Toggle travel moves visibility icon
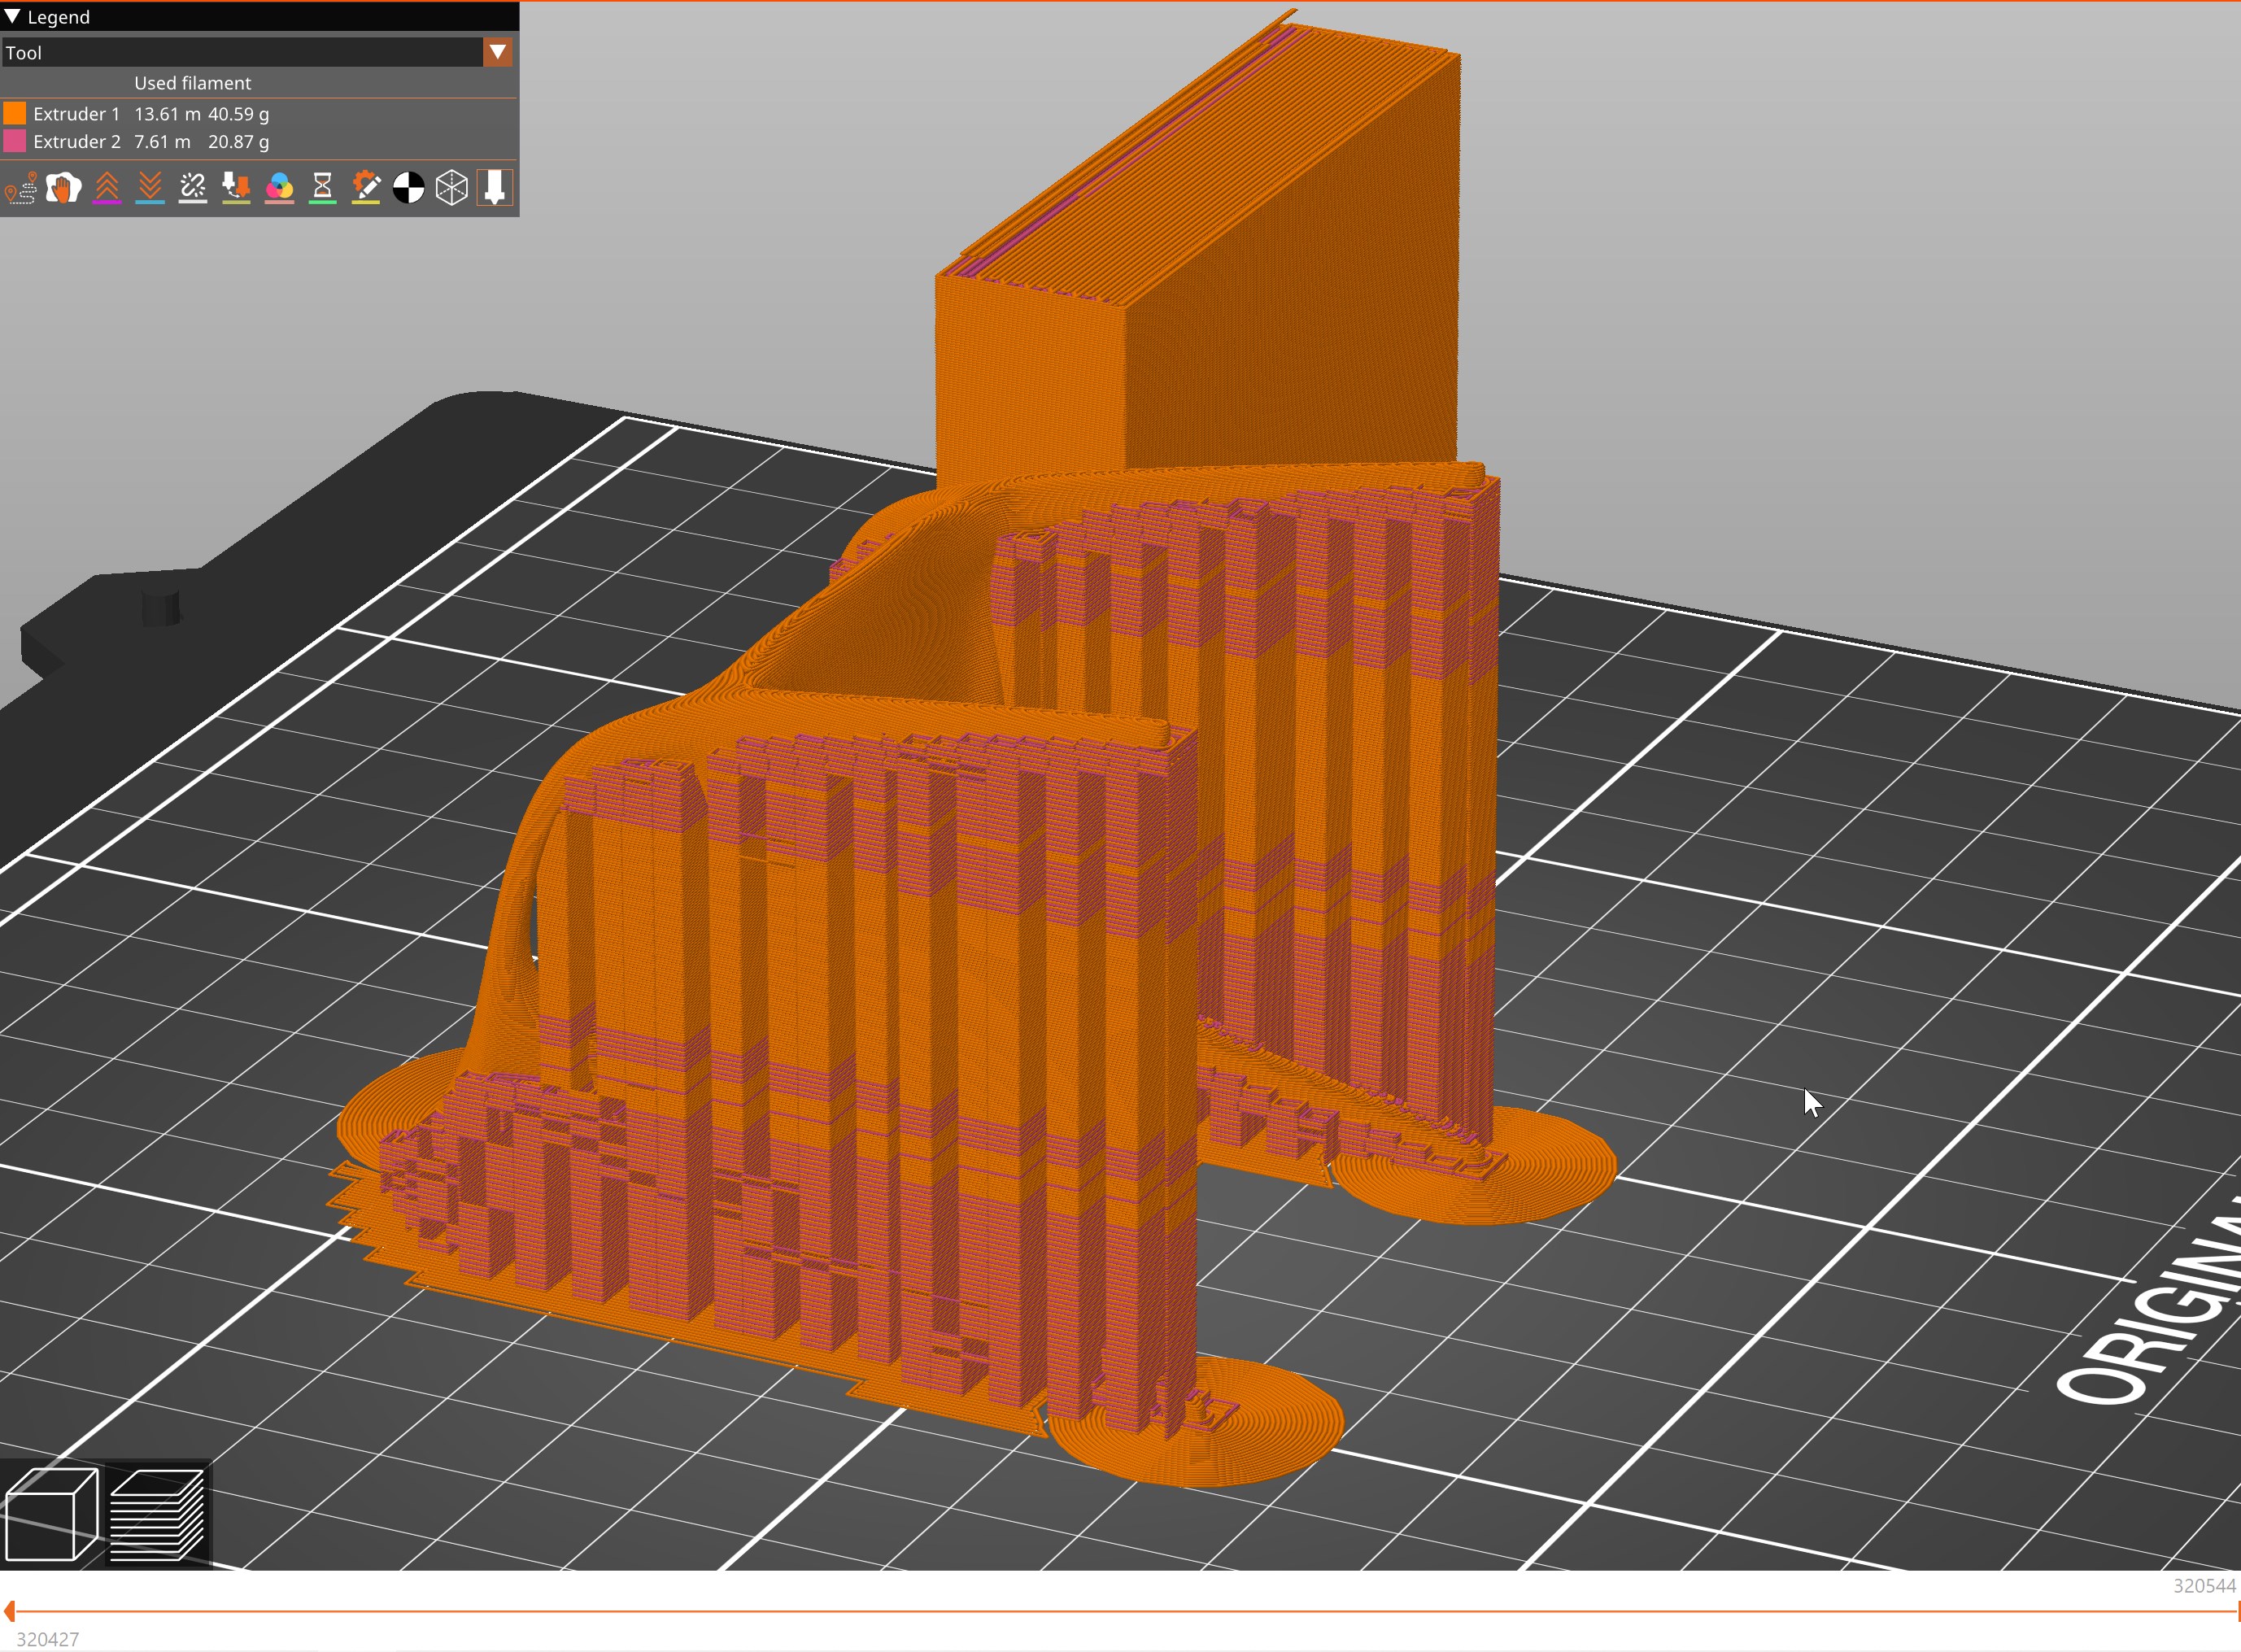This screenshot has width=2241, height=1652. [20, 188]
